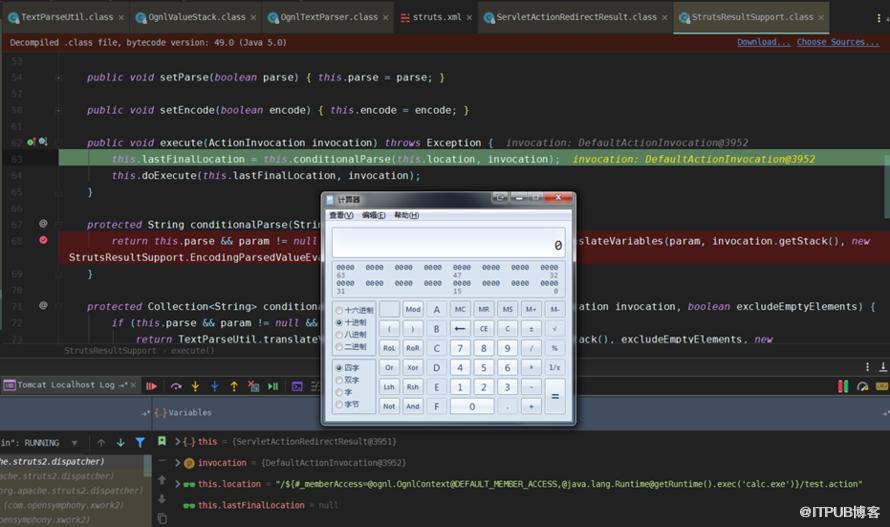The height and width of the screenshot is (527, 890).
Task: Open the RUNNING thread dropdown
Action: tap(74, 442)
